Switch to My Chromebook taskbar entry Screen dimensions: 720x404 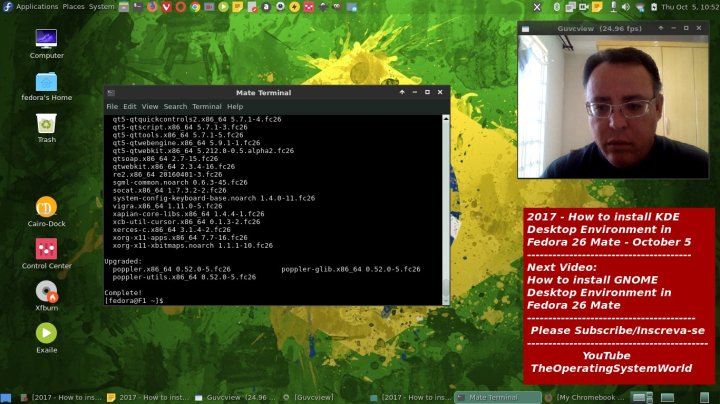point(585,398)
